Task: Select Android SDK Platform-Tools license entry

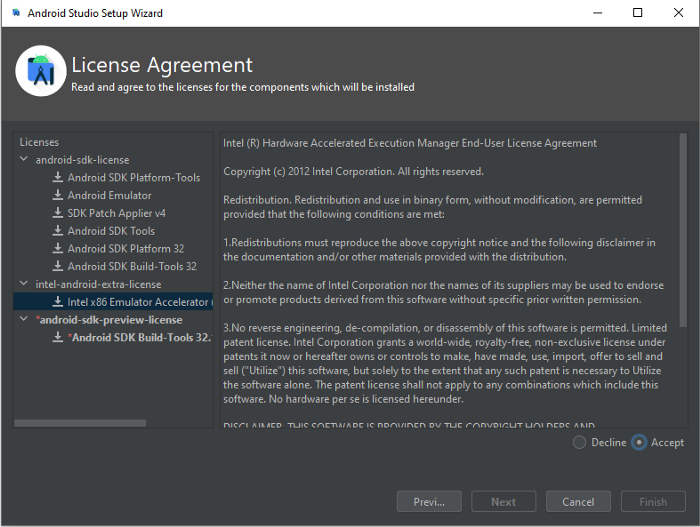Action: (x=134, y=177)
